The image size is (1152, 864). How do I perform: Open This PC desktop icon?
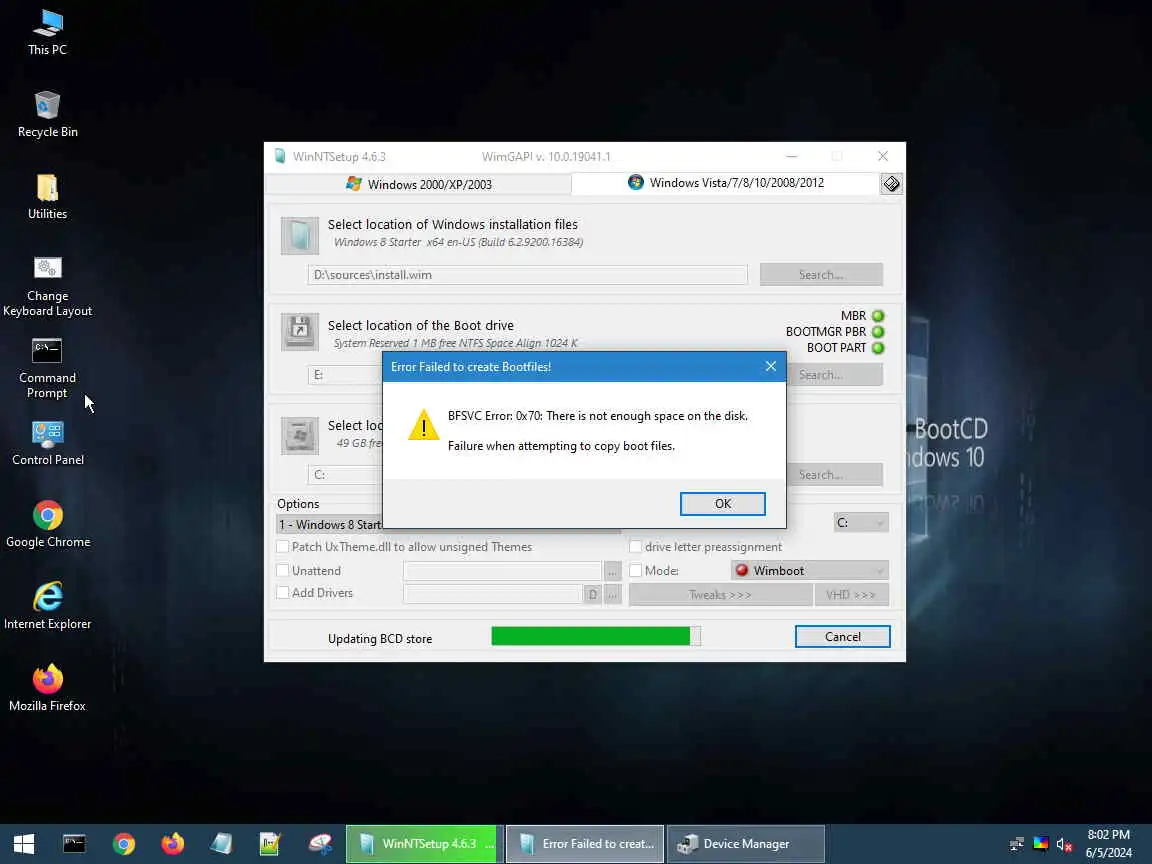47,32
